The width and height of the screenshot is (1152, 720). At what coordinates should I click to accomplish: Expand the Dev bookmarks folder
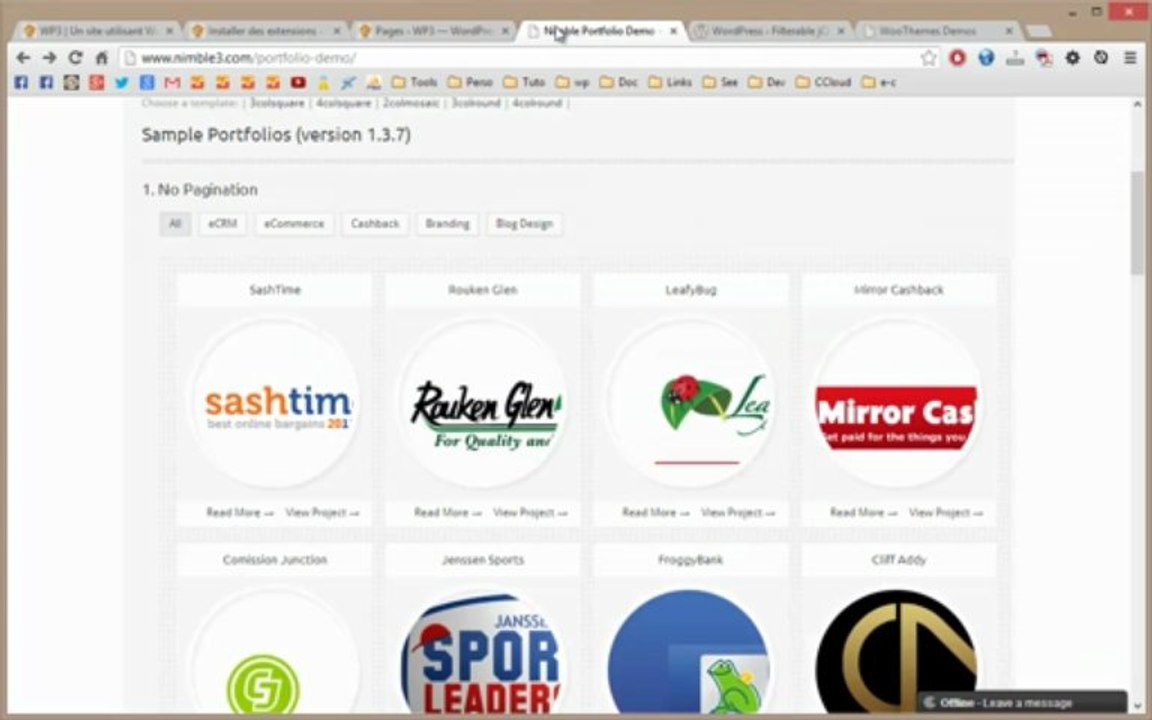767,82
